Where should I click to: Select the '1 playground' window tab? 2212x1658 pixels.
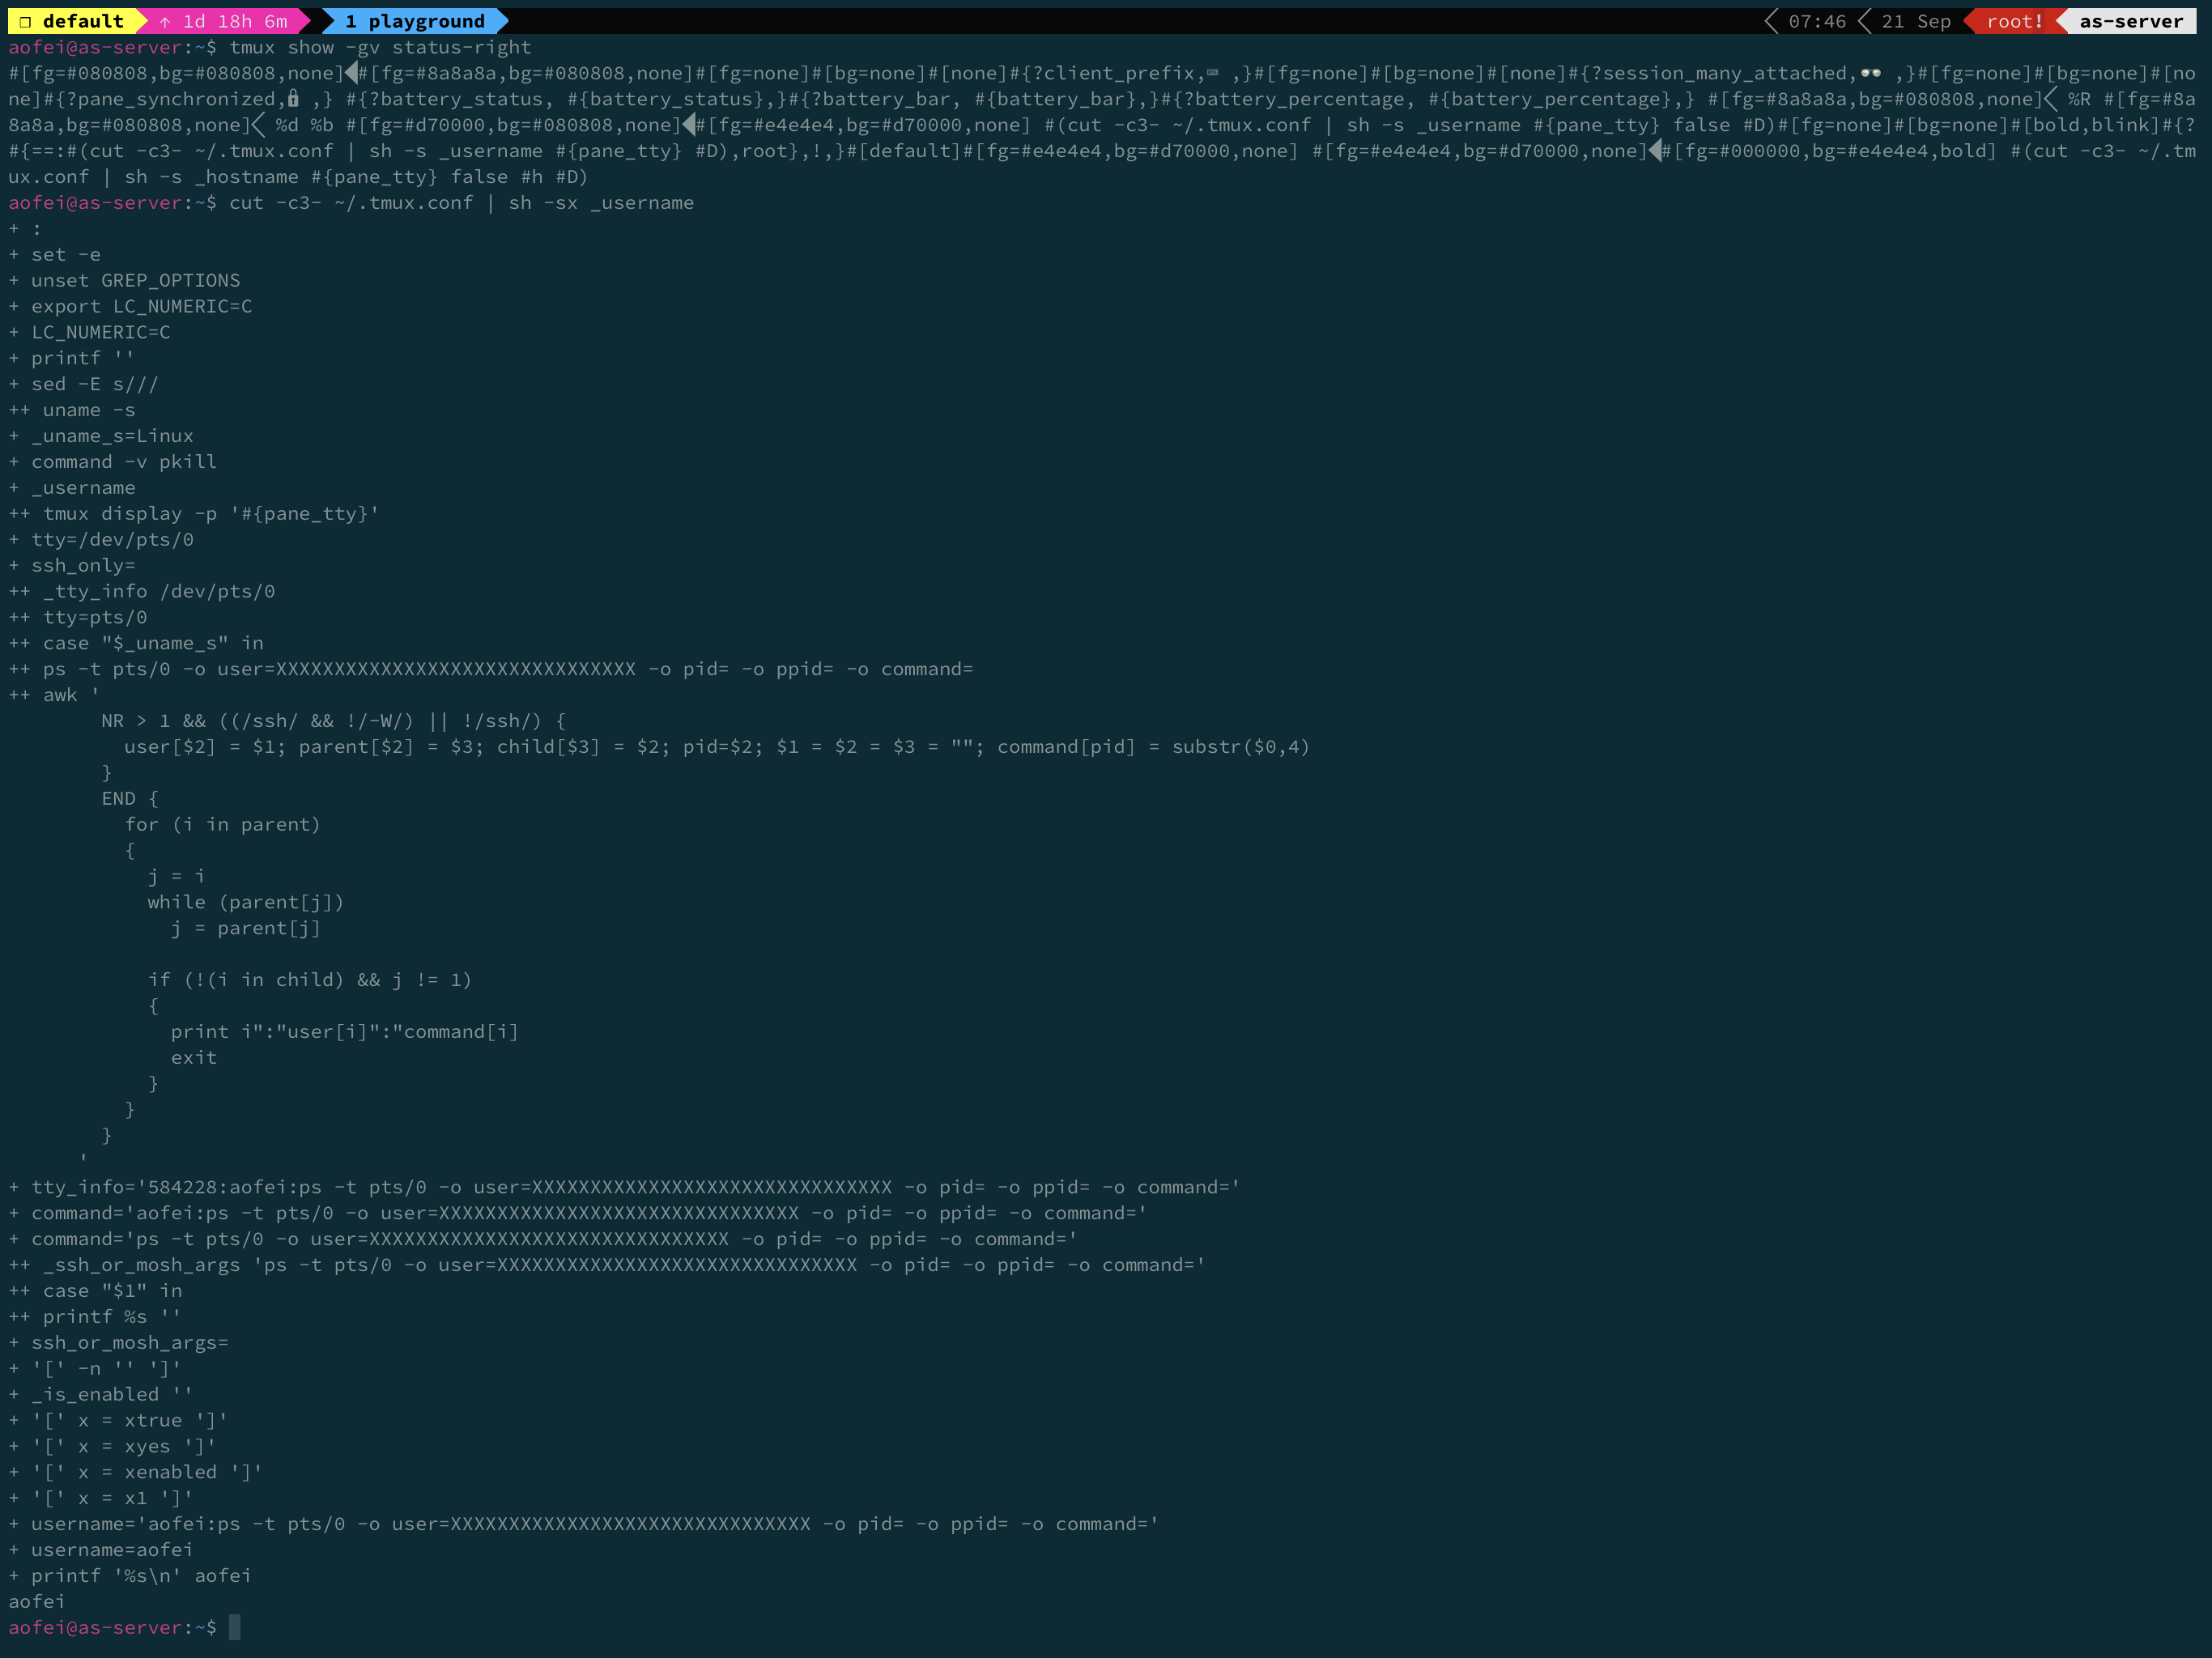[x=415, y=21]
